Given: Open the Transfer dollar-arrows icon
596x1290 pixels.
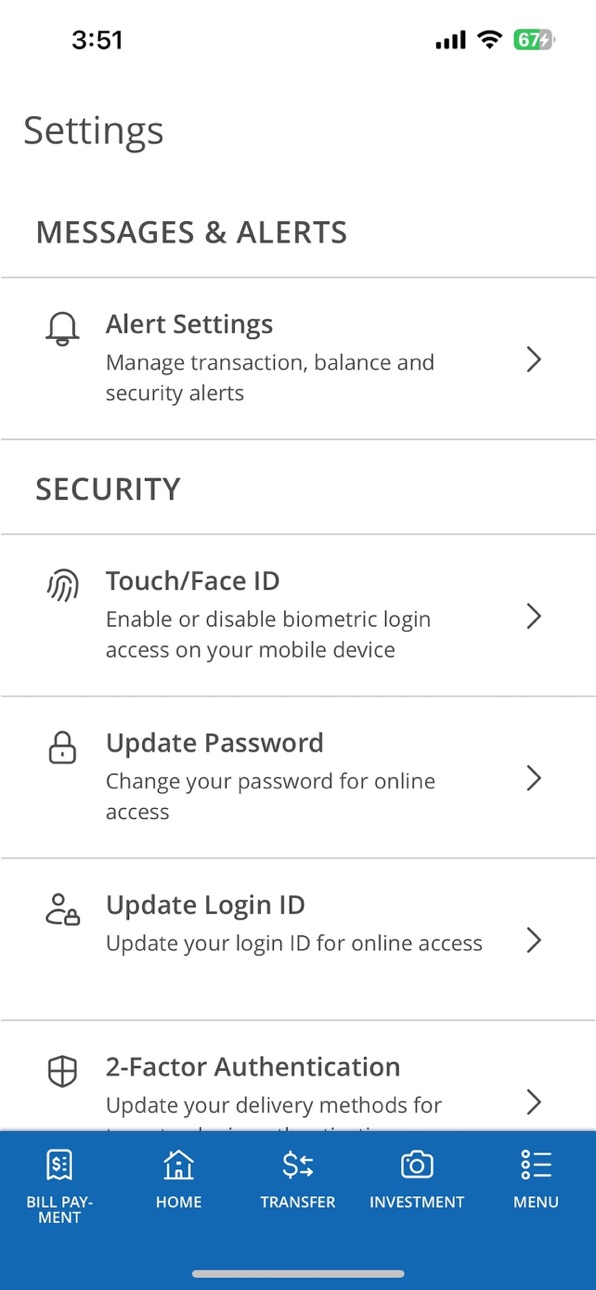Looking at the screenshot, I should [298, 1165].
